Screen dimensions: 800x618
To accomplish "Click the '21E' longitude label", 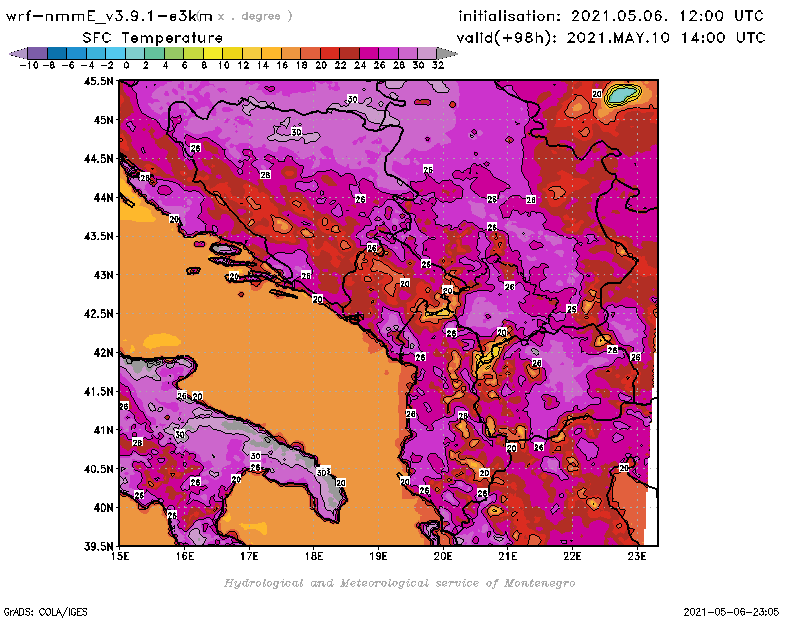I will click(x=508, y=556).
